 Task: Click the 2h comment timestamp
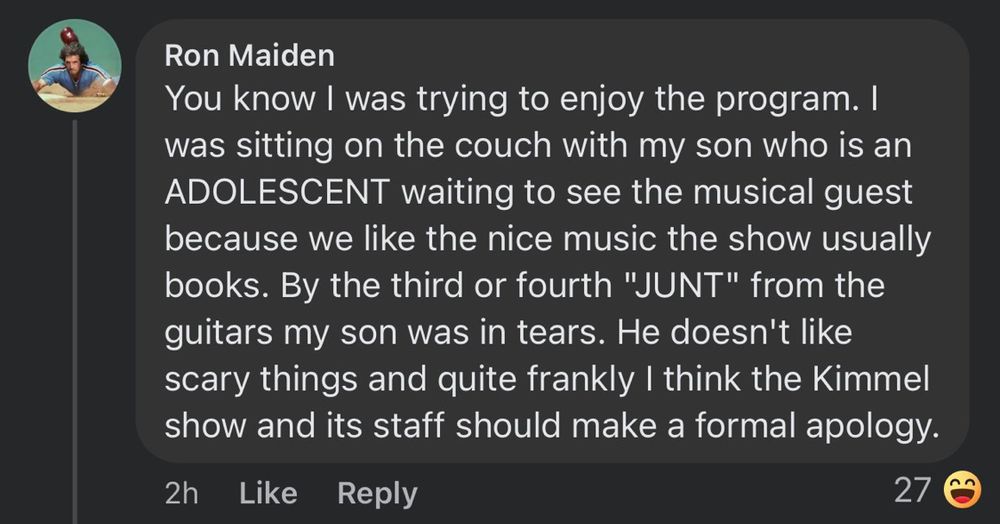[x=180, y=493]
